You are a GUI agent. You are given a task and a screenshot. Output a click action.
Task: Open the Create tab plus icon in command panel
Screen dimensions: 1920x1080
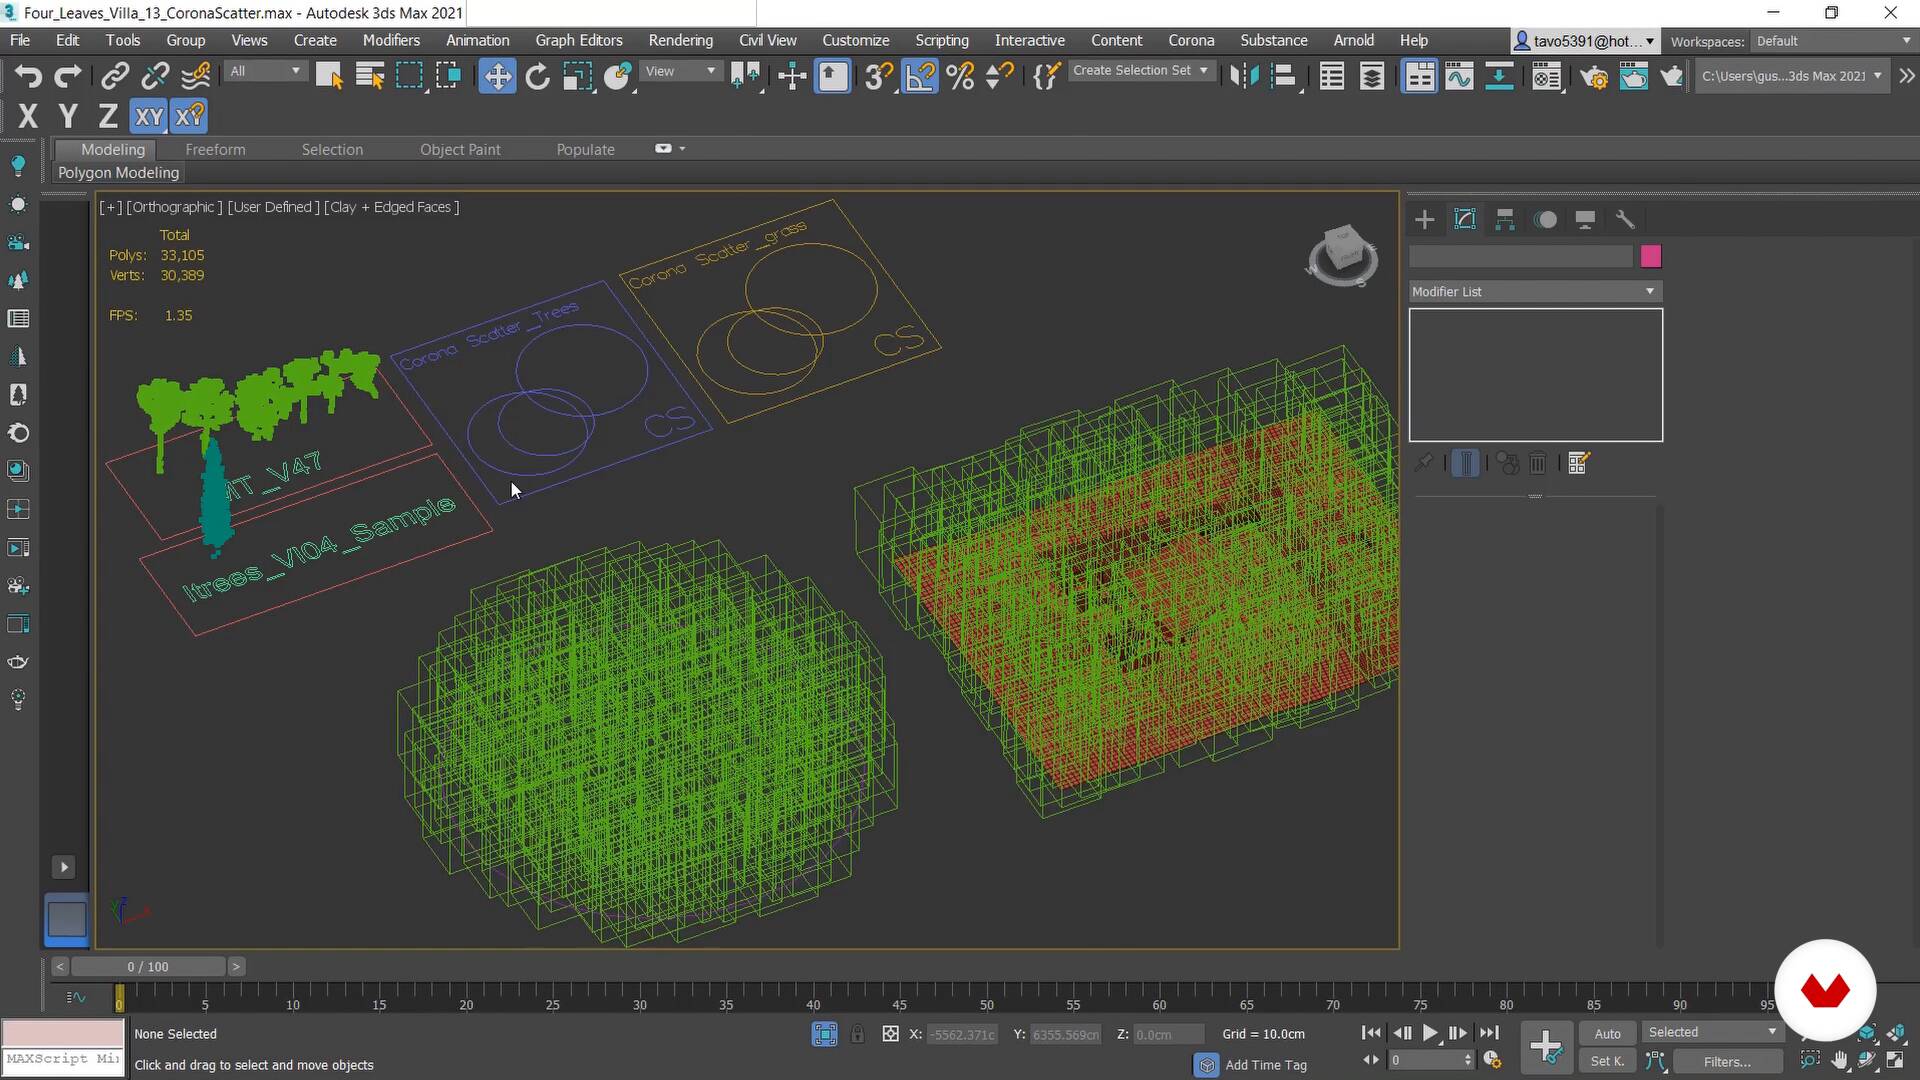click(x=1425, y=219)
